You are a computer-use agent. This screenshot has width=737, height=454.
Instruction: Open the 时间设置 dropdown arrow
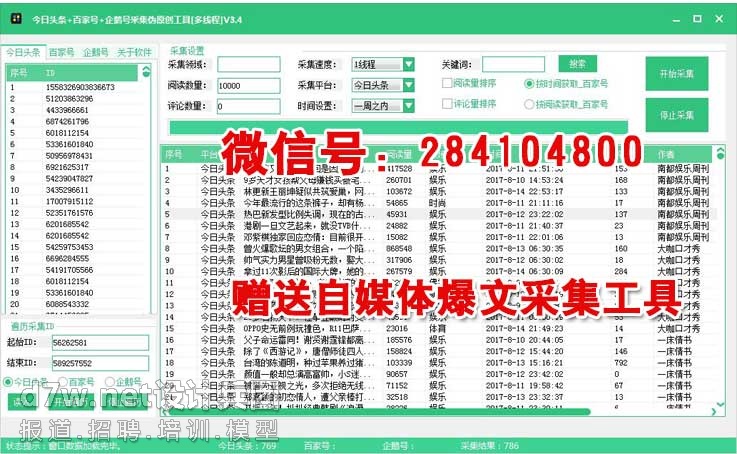(x=408, y=106)
